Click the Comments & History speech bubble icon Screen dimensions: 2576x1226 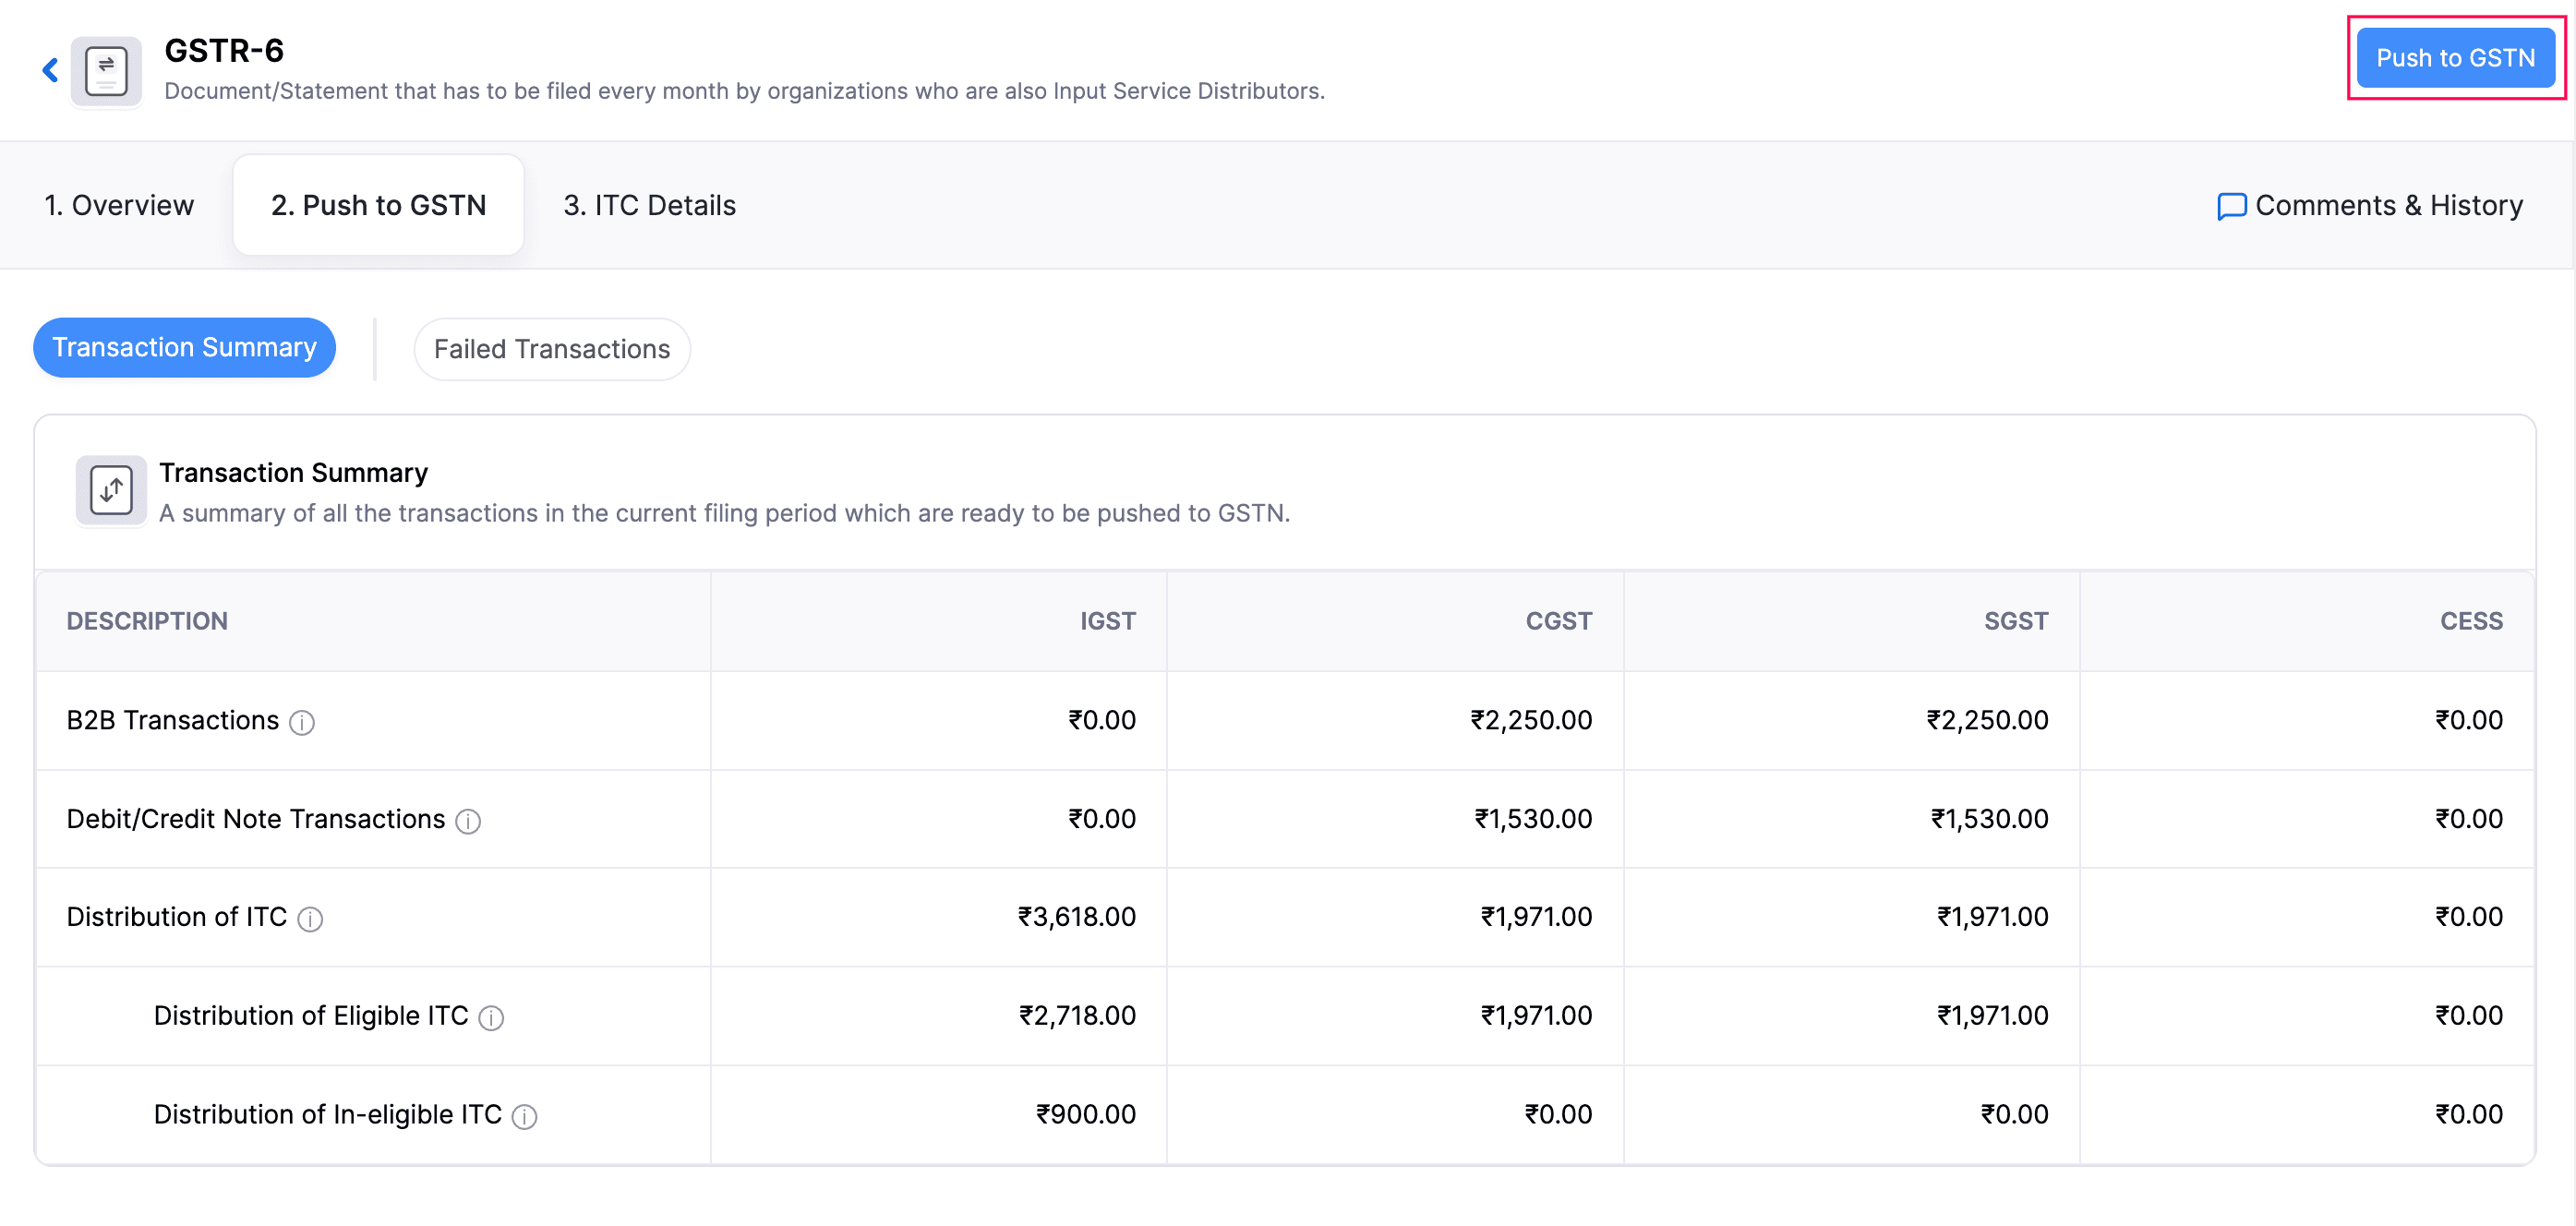click(x=2231, y=206)
